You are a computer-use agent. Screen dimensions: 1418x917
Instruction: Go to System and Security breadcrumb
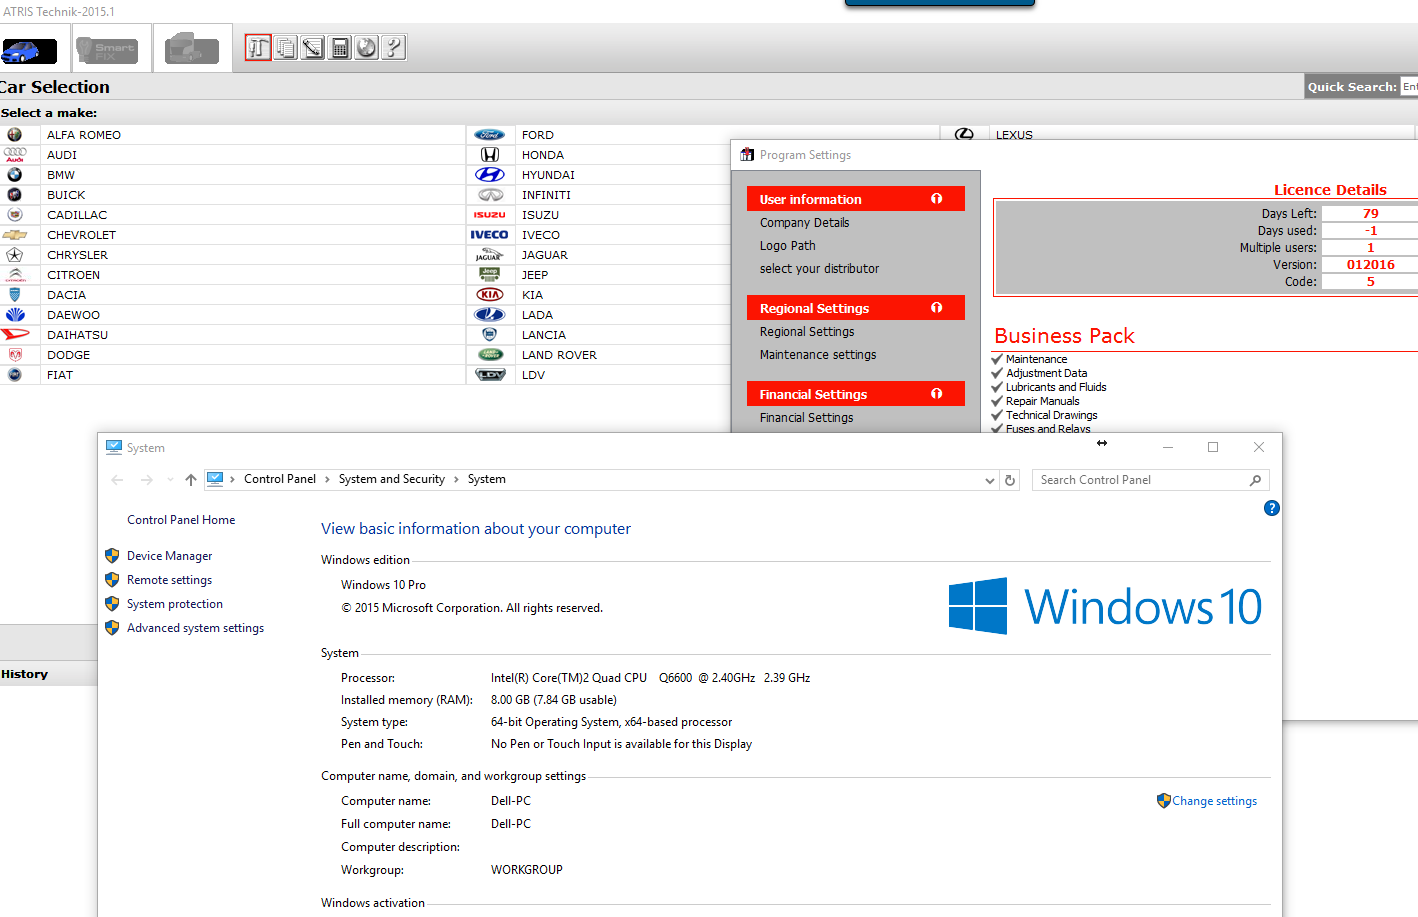[x=392, y=480]
